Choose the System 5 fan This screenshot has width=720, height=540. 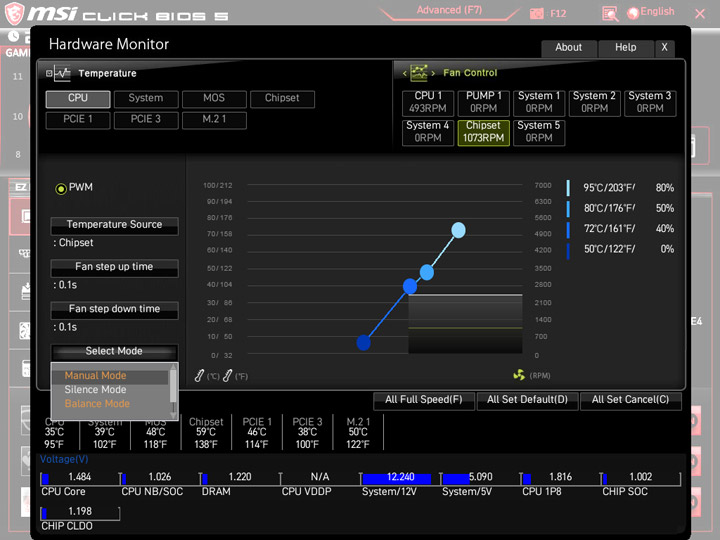coord(539,132)
